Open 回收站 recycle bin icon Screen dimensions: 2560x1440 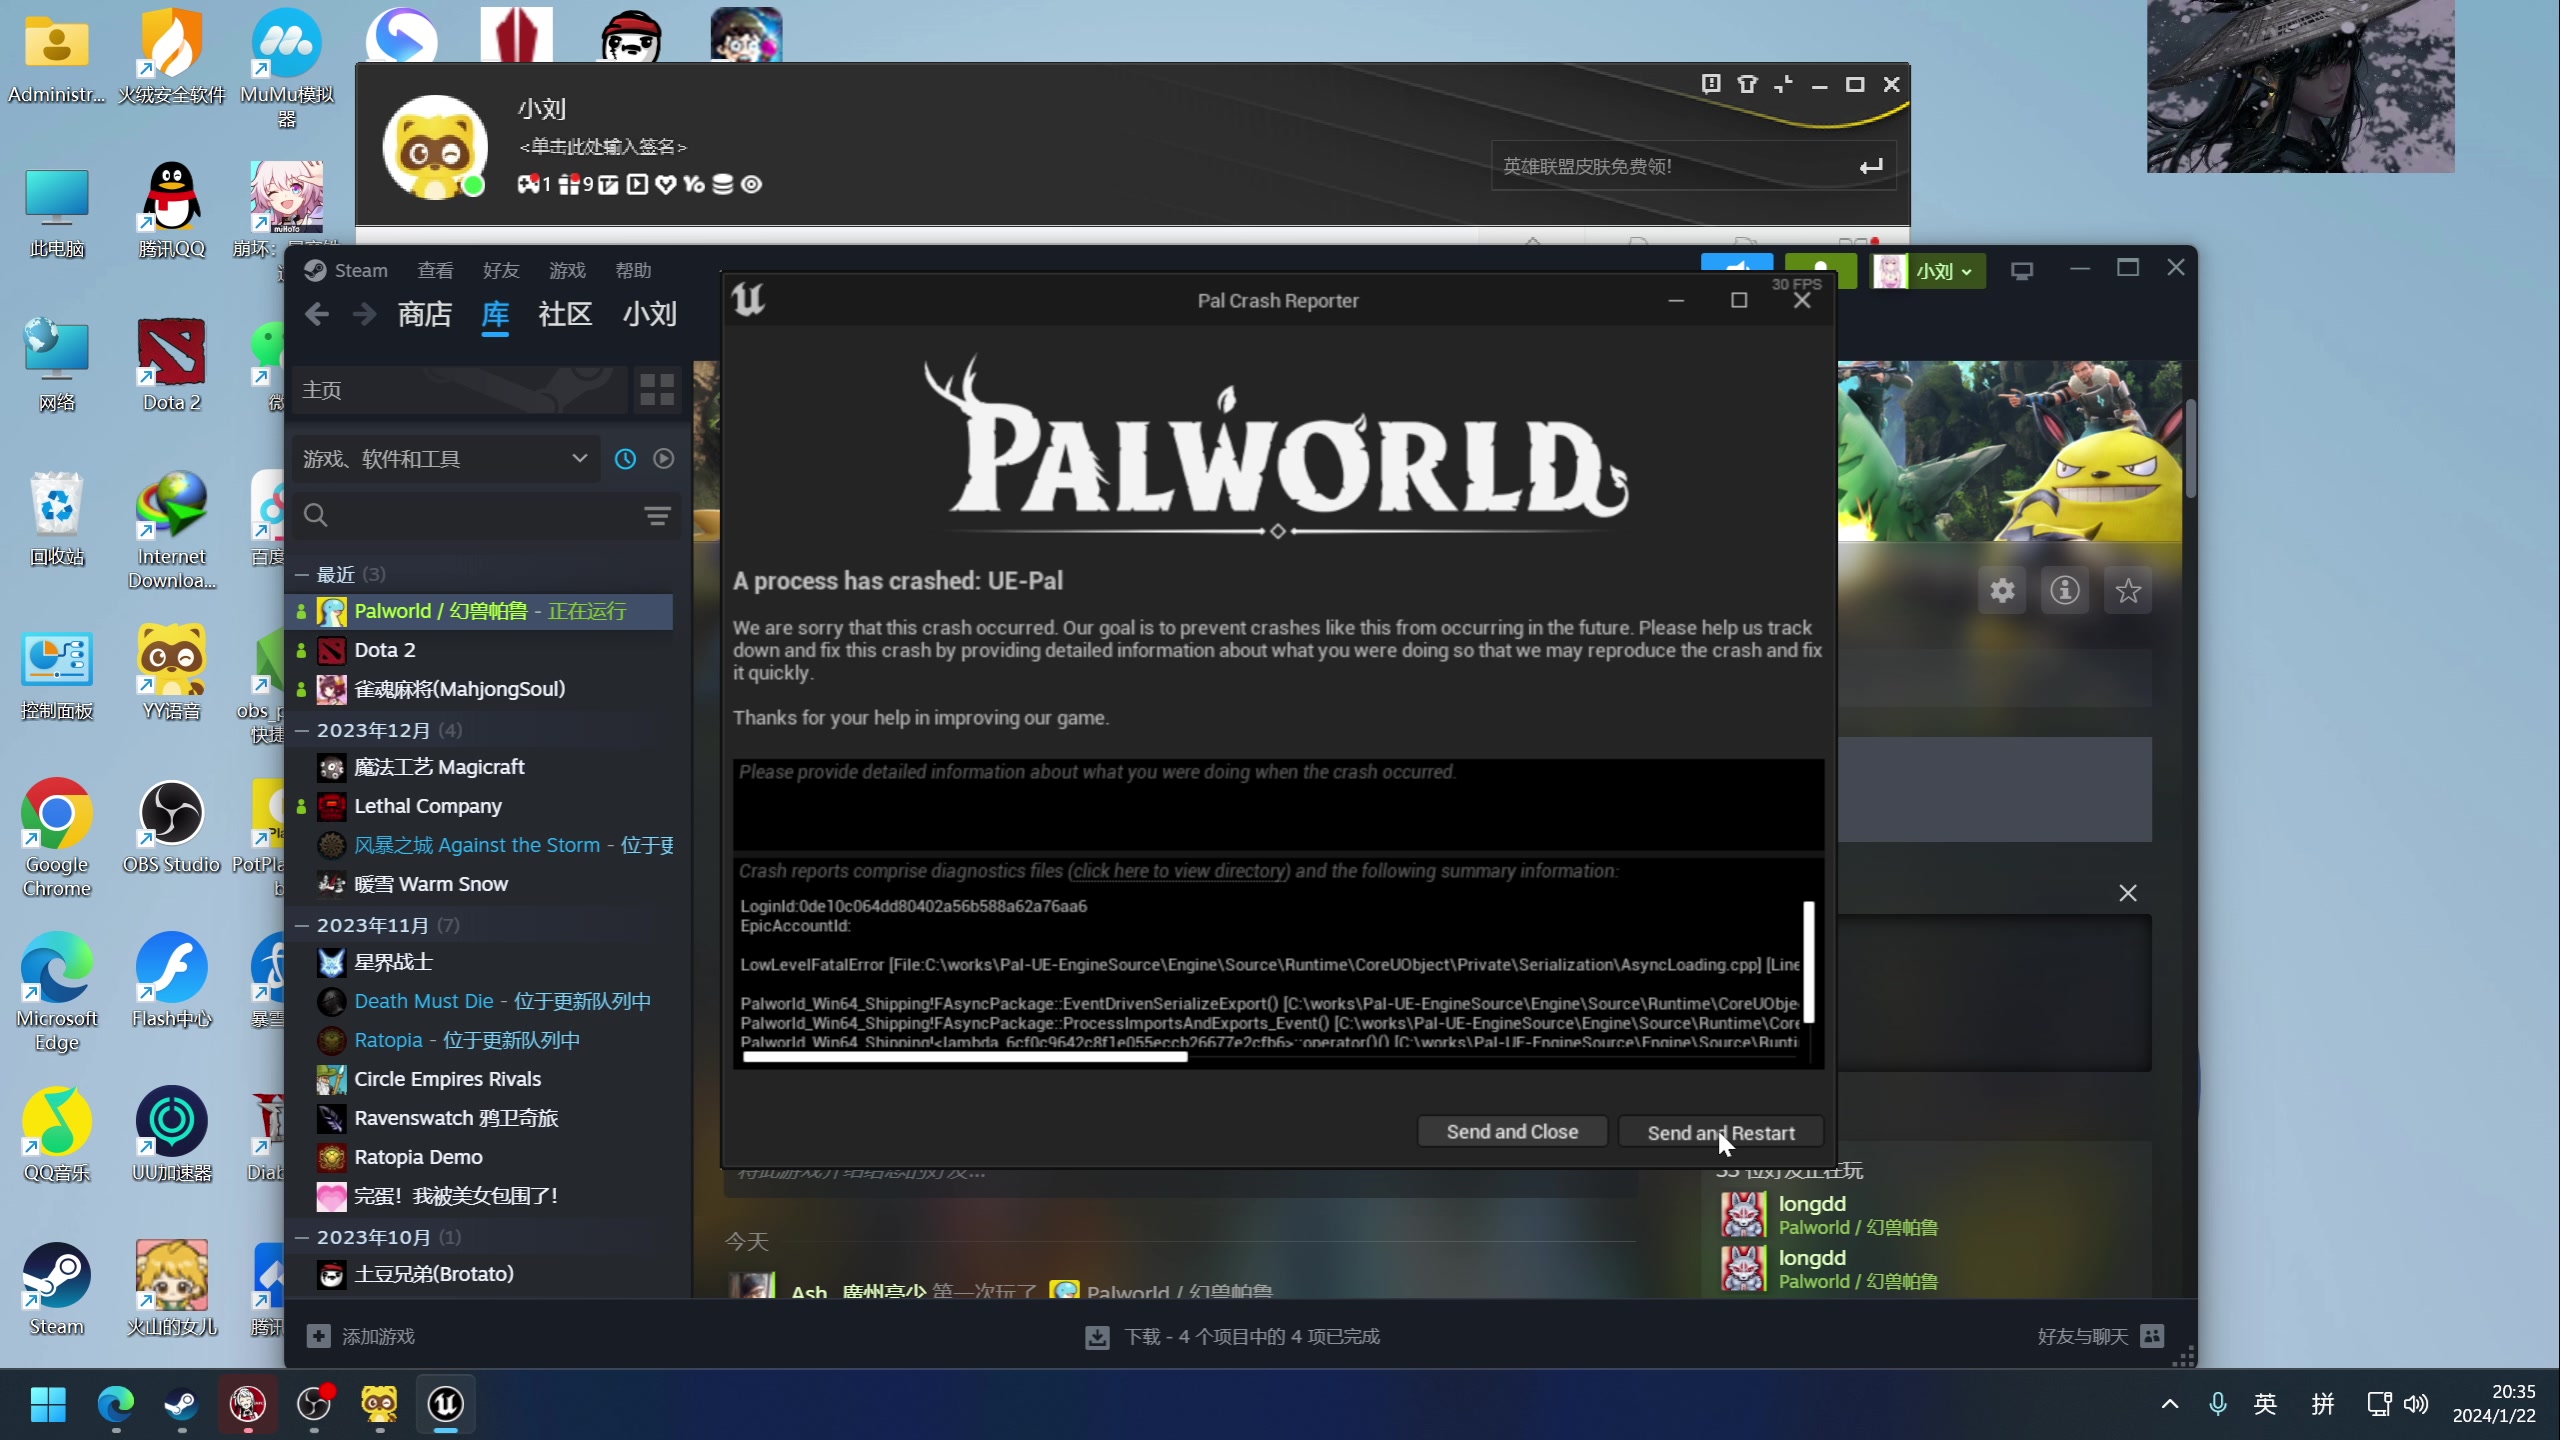57,520
